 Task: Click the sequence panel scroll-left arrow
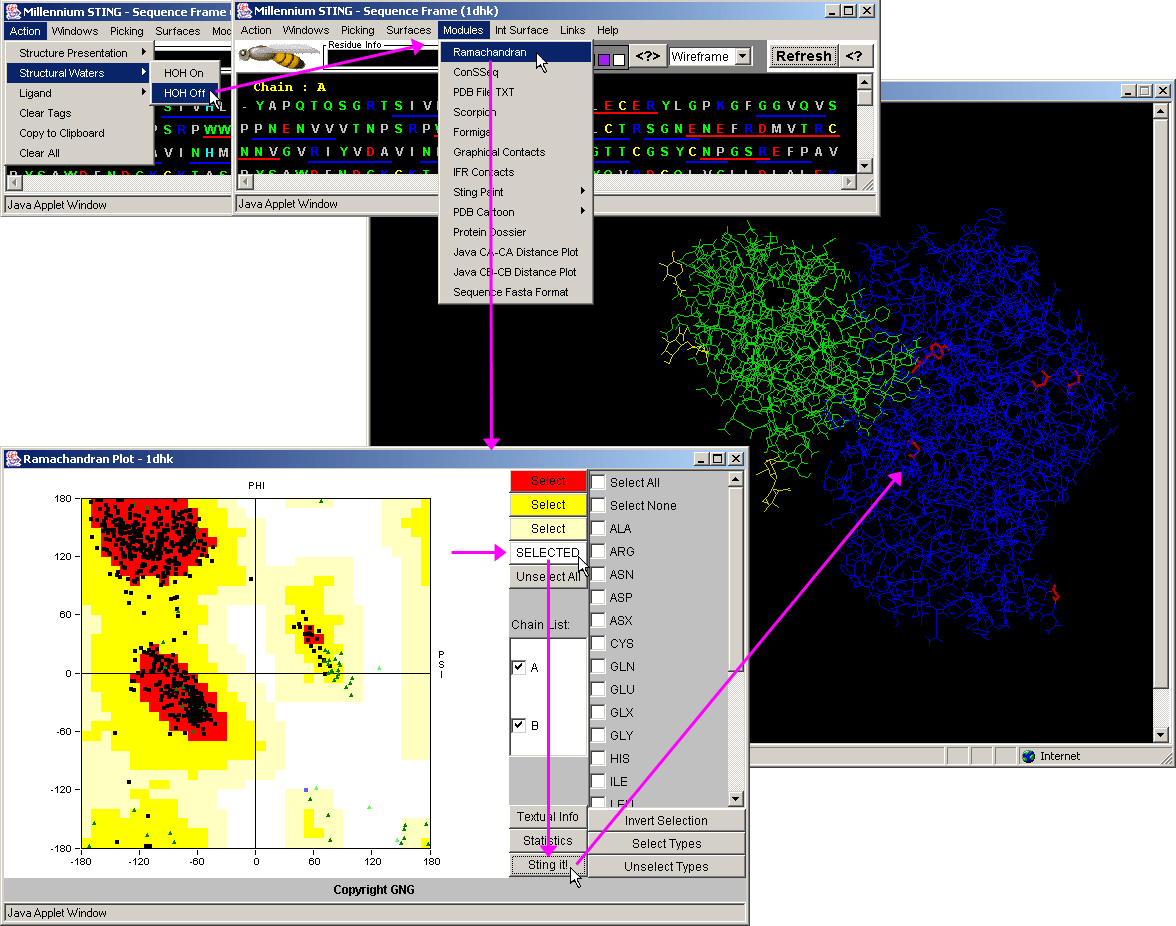pyautogui.click(x=244, y=181)
